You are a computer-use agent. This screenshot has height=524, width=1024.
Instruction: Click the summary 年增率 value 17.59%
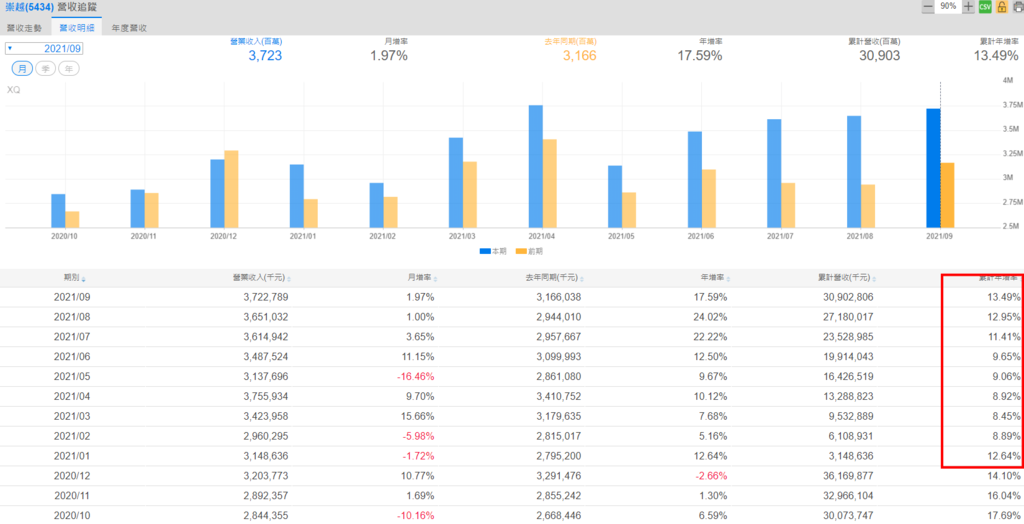[x=699, y=56]
